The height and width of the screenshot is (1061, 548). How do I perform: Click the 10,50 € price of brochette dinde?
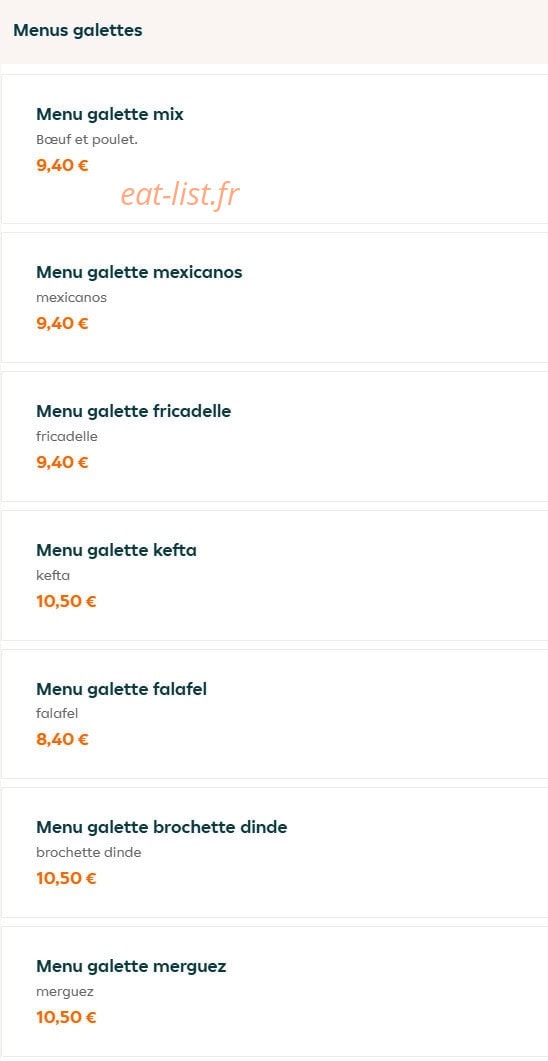coord(66,879)
